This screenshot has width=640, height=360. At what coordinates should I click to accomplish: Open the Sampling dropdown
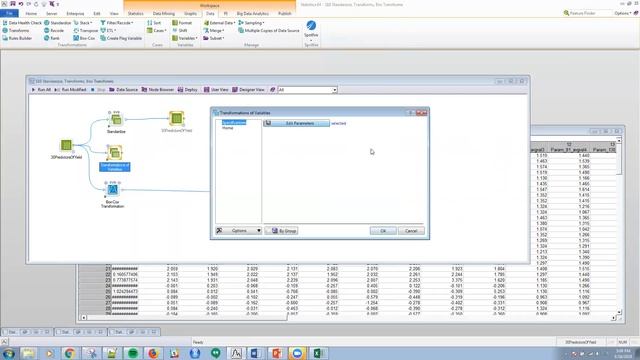click(x=251, y=23)
